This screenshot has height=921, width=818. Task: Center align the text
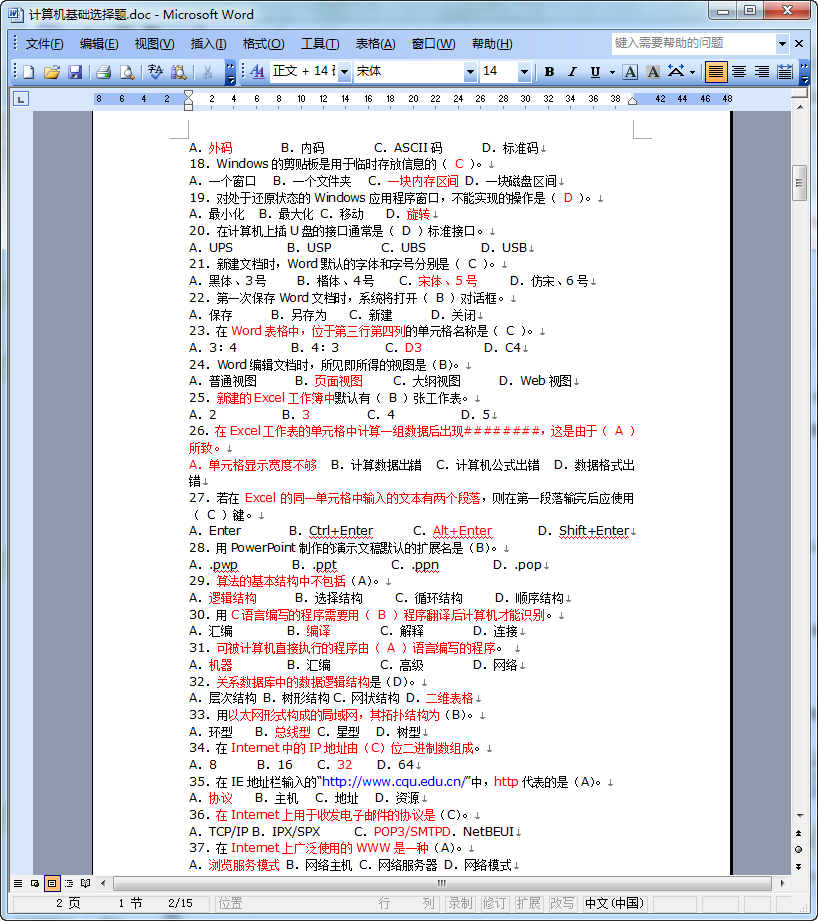click(x=739, y=72)
